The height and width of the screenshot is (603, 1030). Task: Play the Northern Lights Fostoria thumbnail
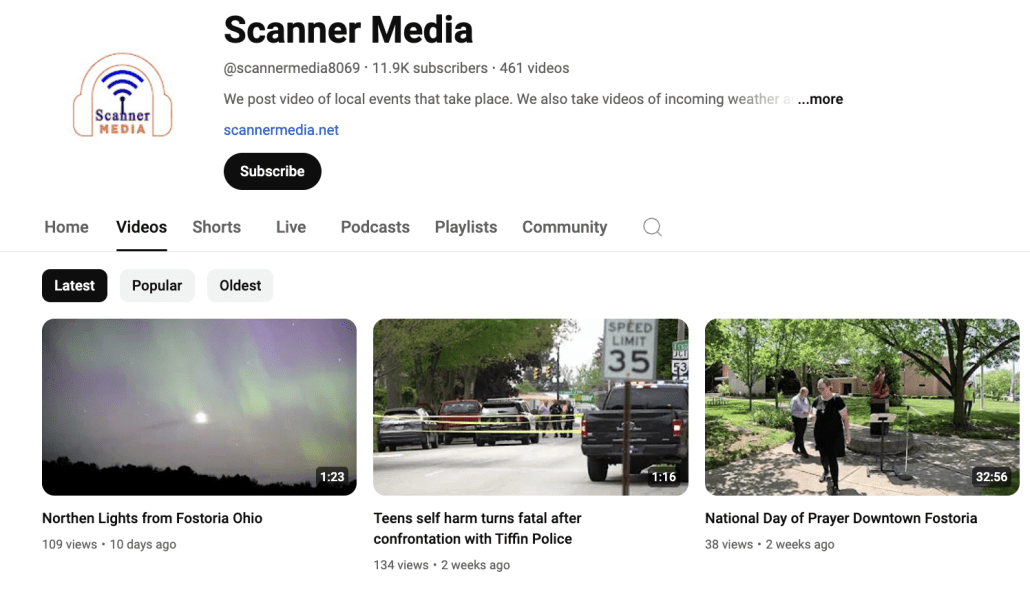pos(199,407)
